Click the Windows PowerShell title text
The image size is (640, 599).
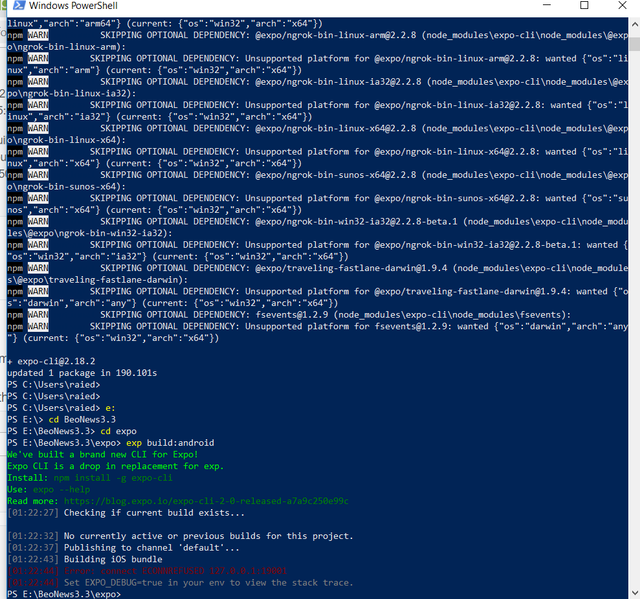point(73,6)
